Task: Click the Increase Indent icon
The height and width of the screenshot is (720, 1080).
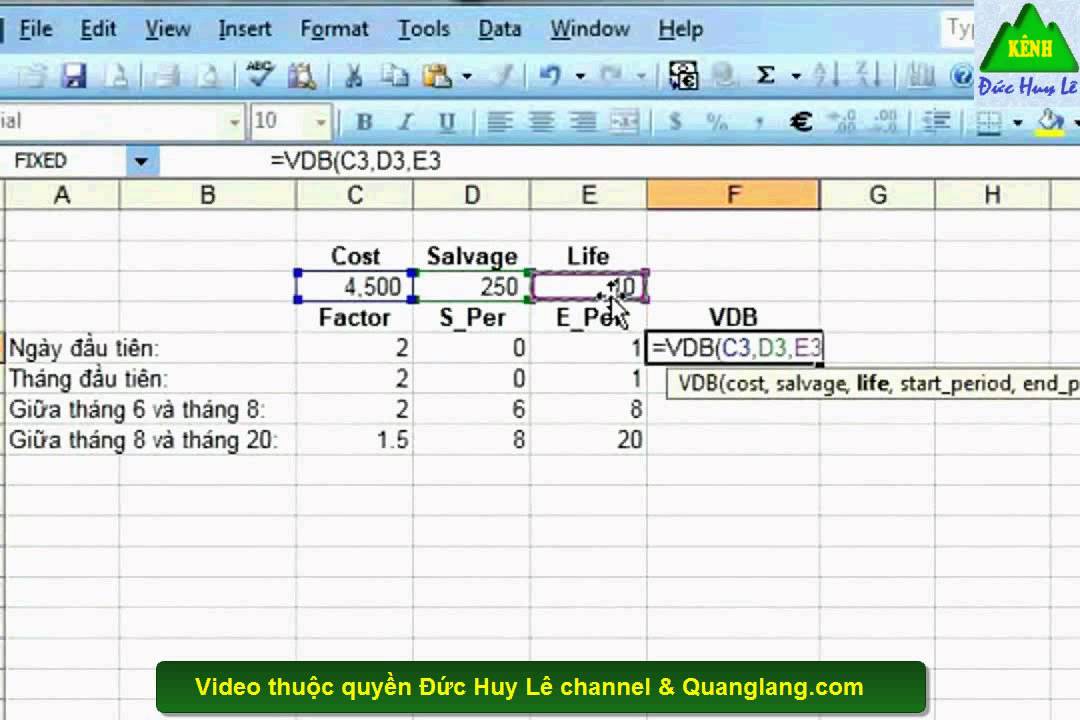Action: [936, 122]
